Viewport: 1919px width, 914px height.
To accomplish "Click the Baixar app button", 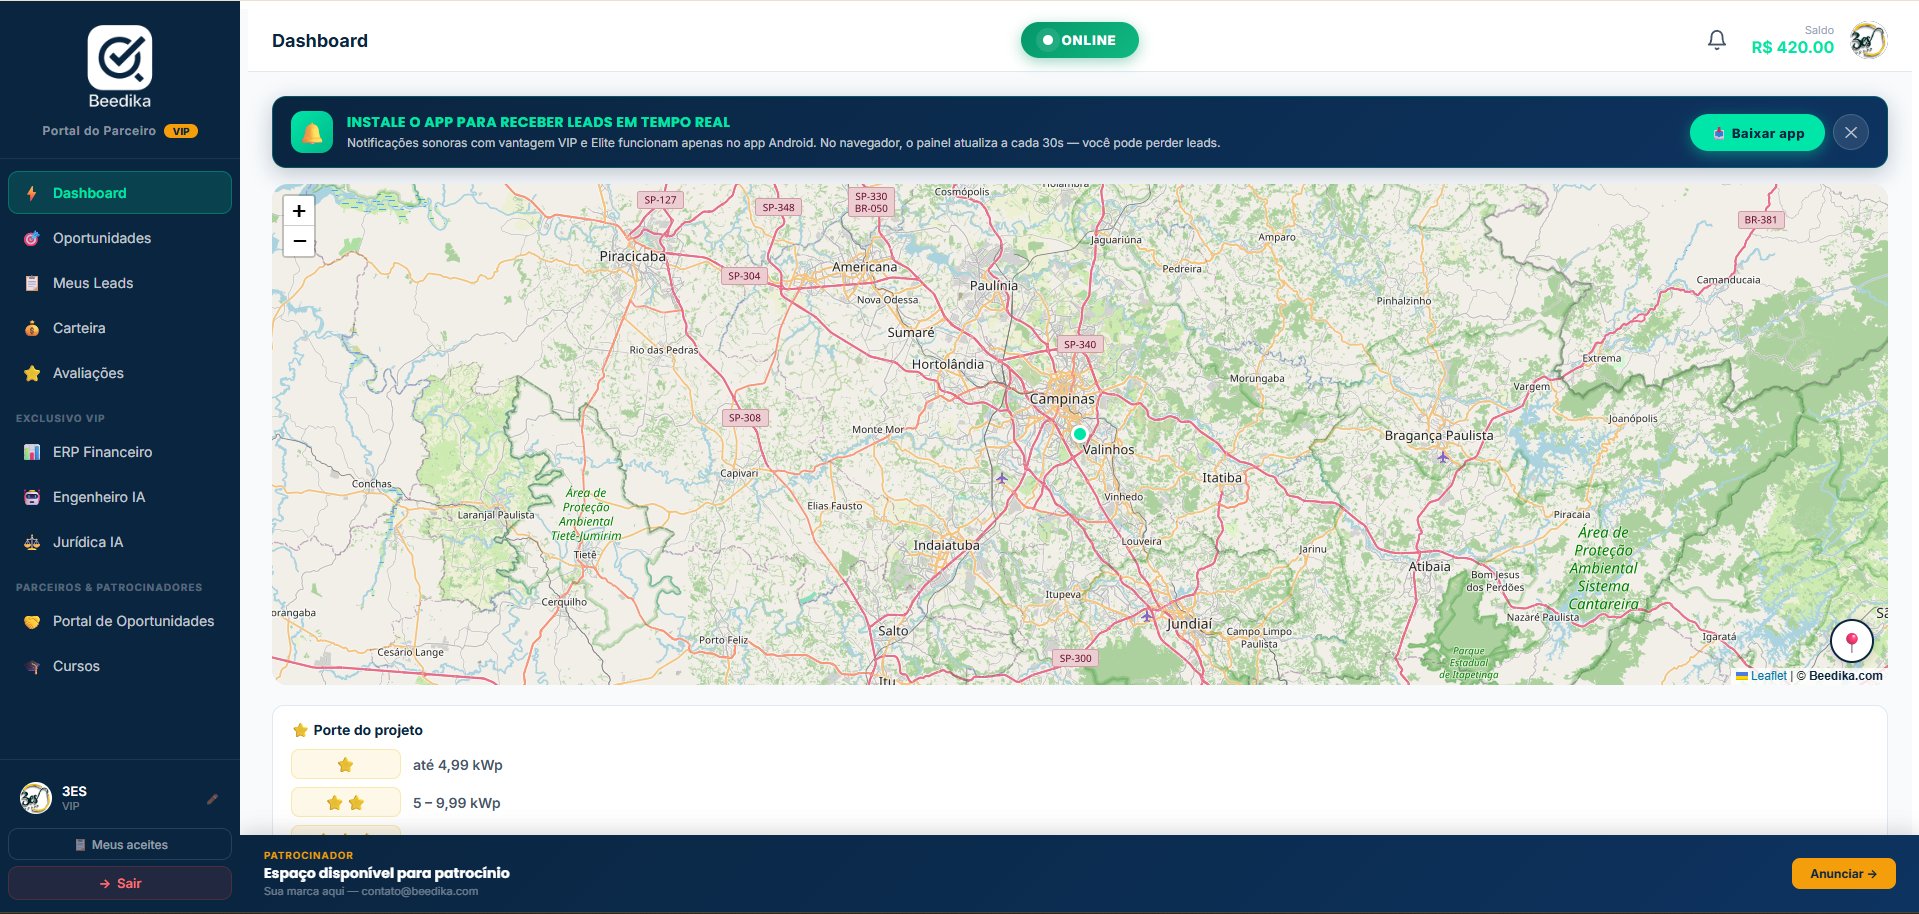I will tap(1757, 133).
